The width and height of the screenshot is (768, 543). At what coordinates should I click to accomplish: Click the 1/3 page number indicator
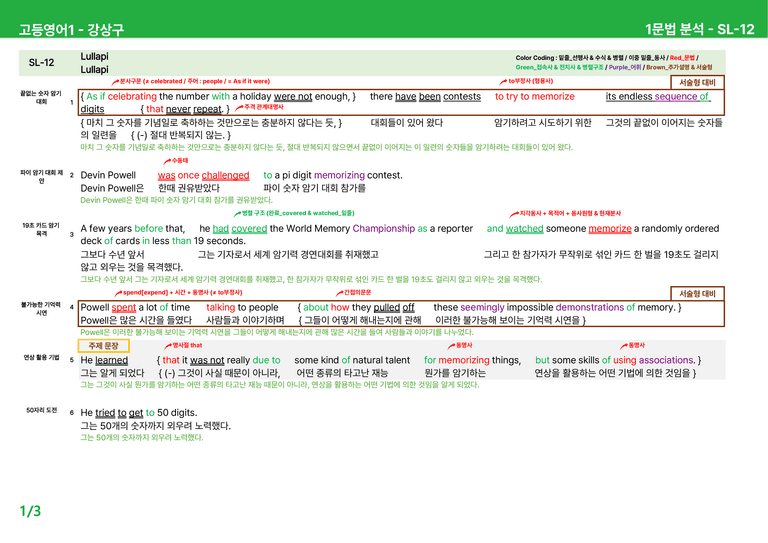30,511
